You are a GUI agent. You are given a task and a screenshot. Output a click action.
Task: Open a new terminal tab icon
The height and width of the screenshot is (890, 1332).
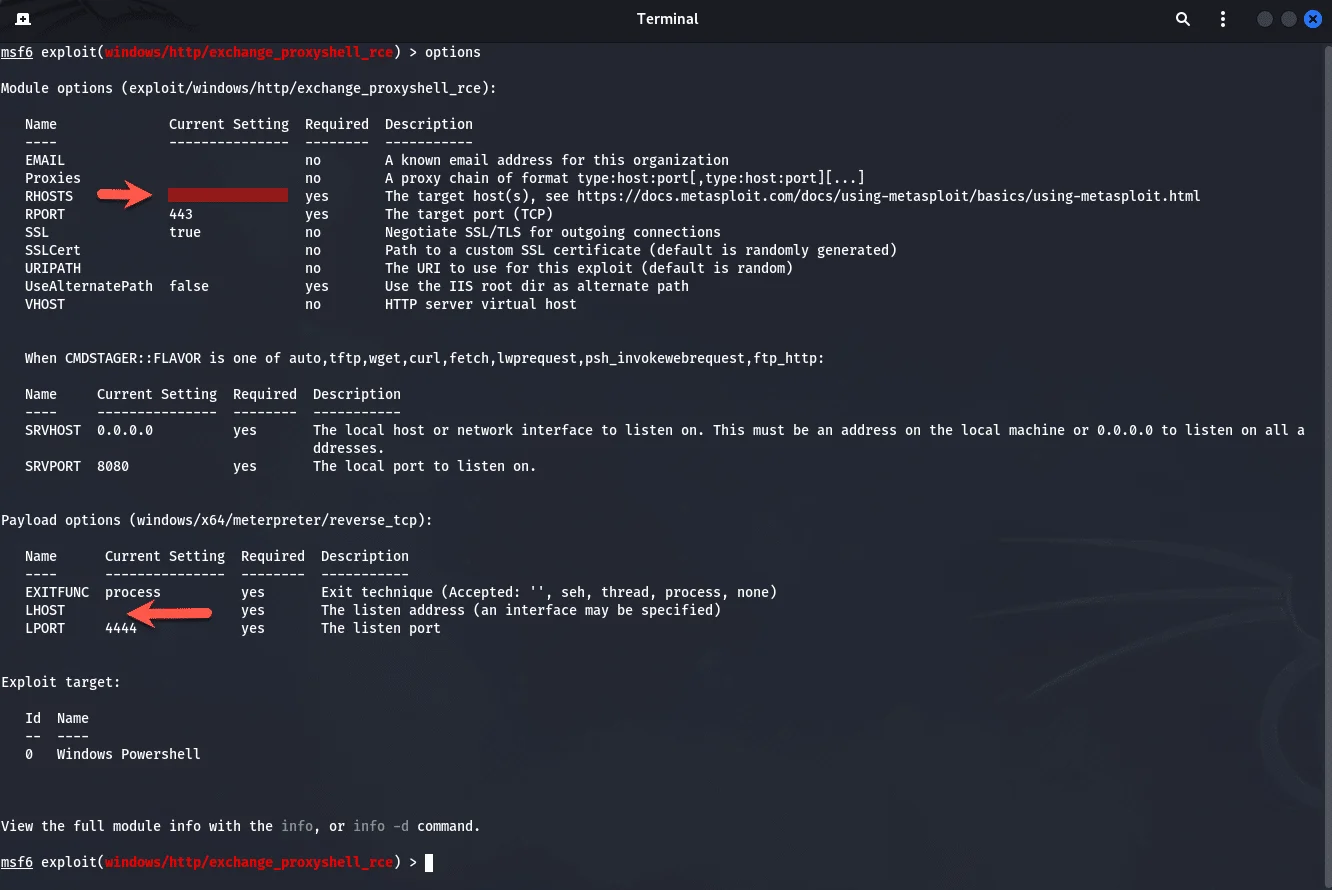tap(22, 19)
